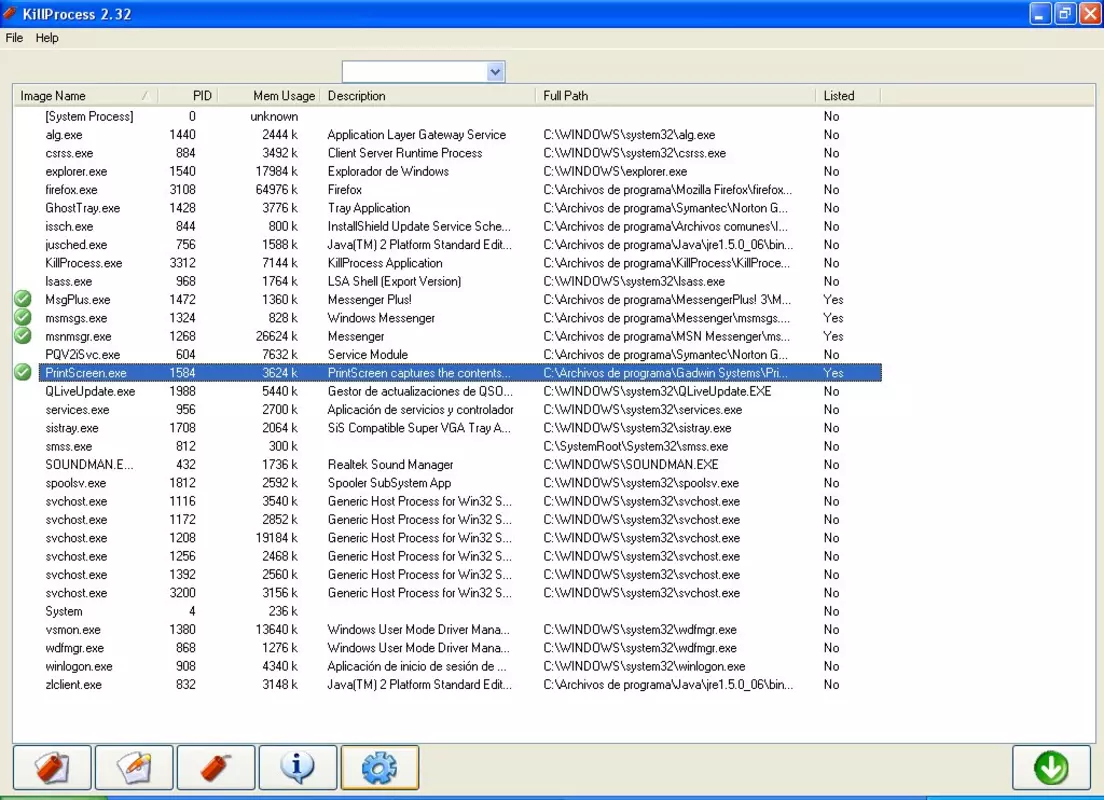Toggle green check next to msmsgs.exe
The height and width of the screenshot is (800, 1104).
pyautogui.click(x=23, y=317)
